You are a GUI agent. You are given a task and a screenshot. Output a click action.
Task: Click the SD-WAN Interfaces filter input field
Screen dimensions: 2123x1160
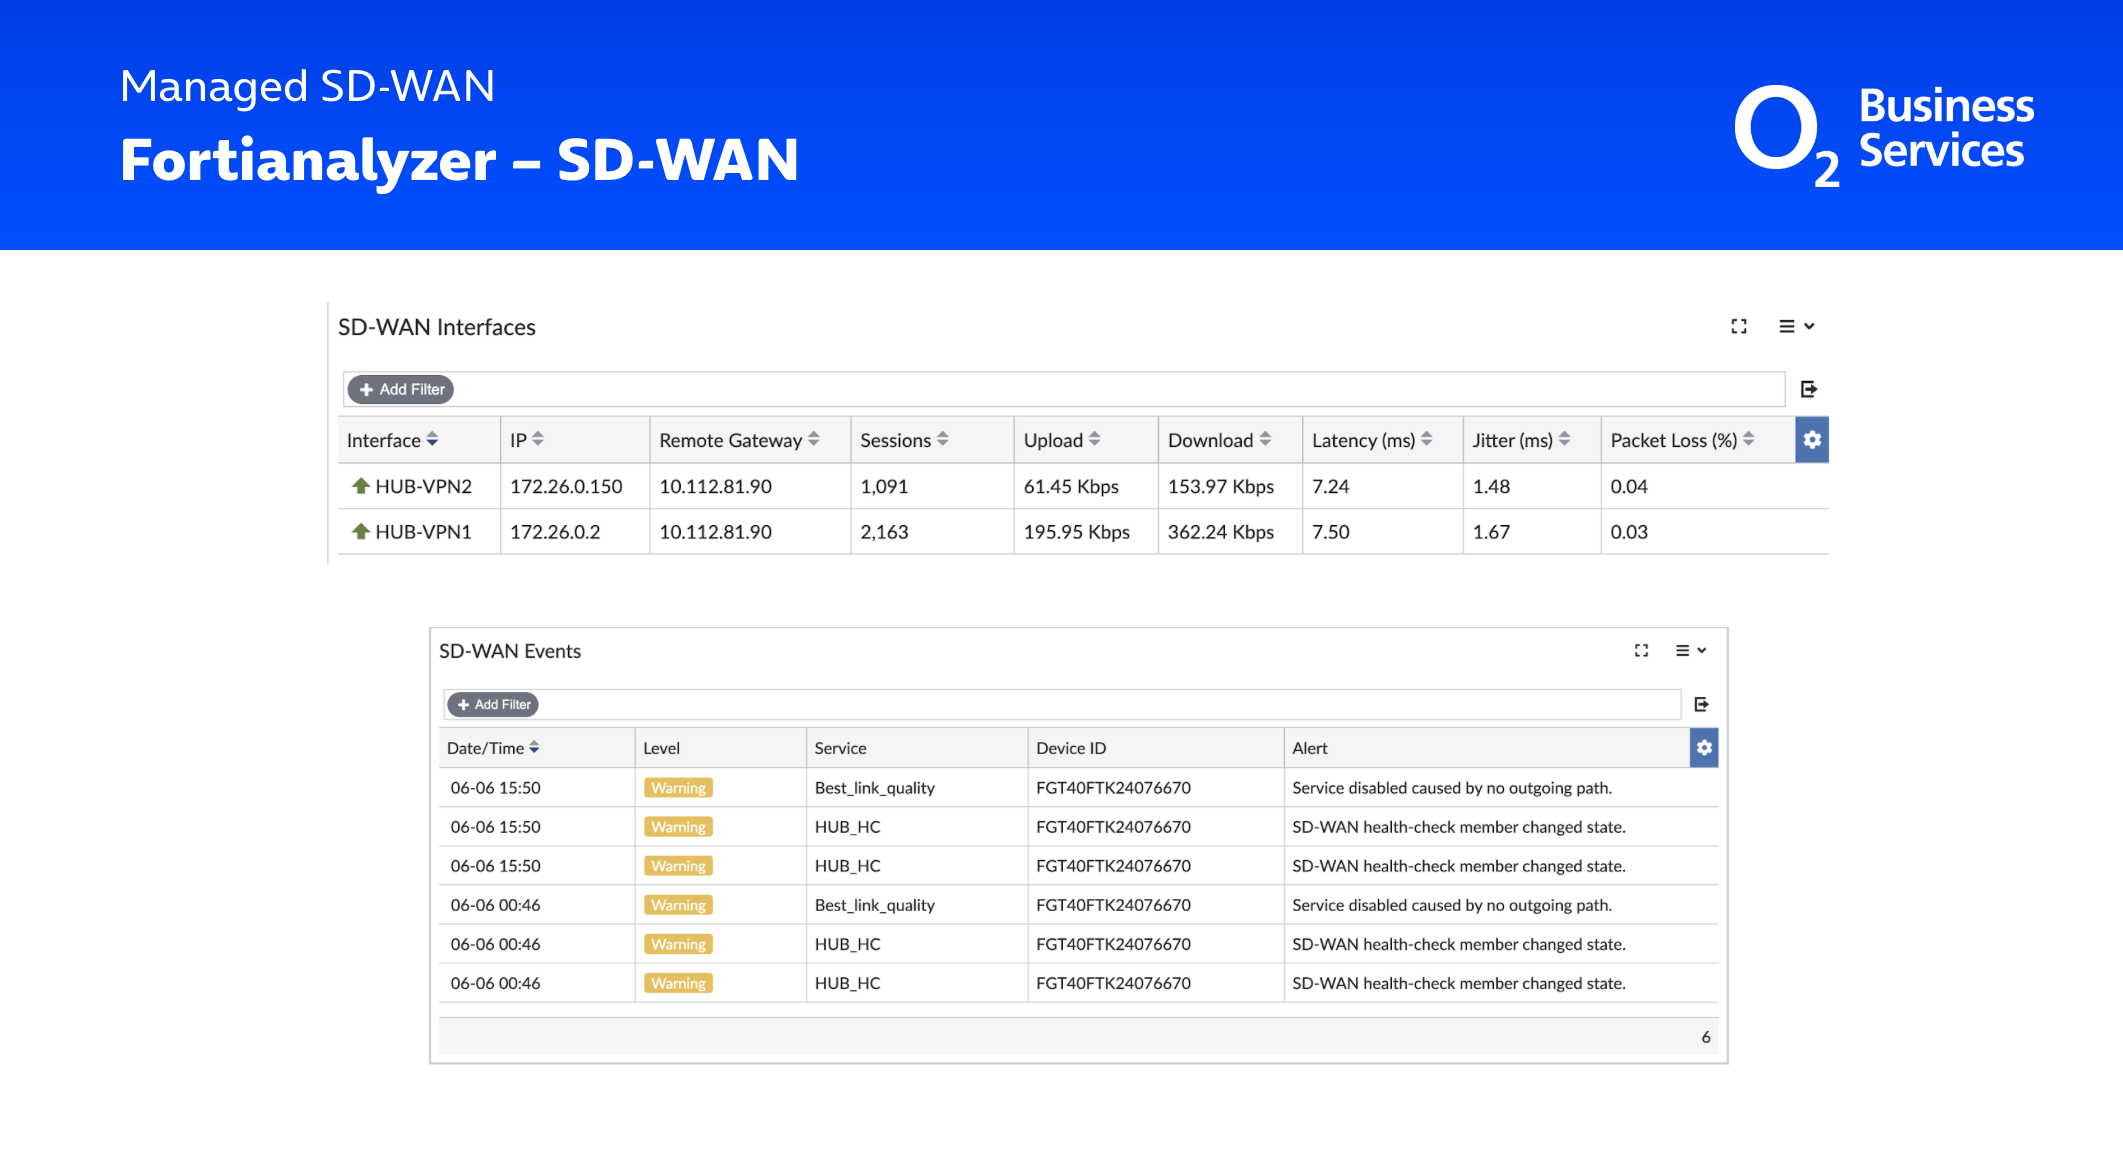point(1065,389)
